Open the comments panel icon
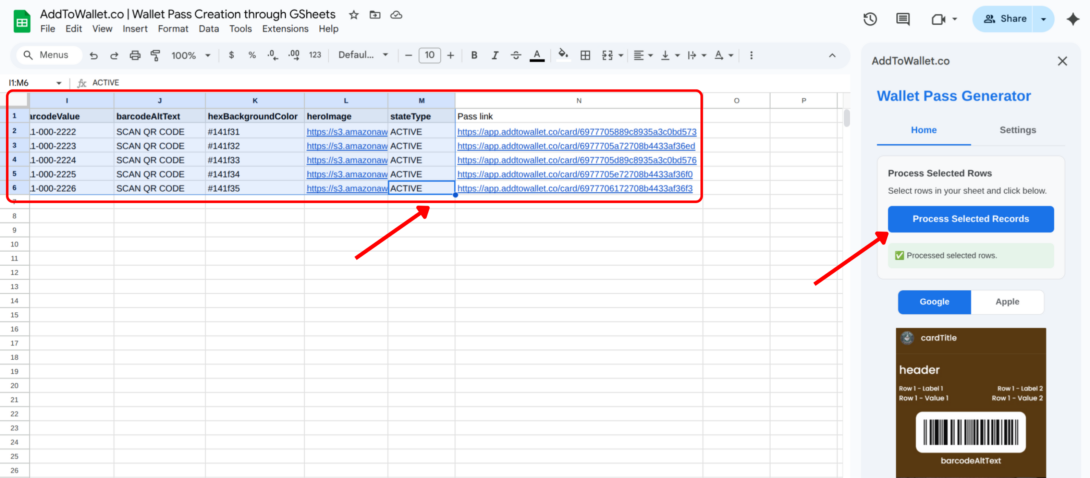Screen dimensions: 1090x478 903,19
